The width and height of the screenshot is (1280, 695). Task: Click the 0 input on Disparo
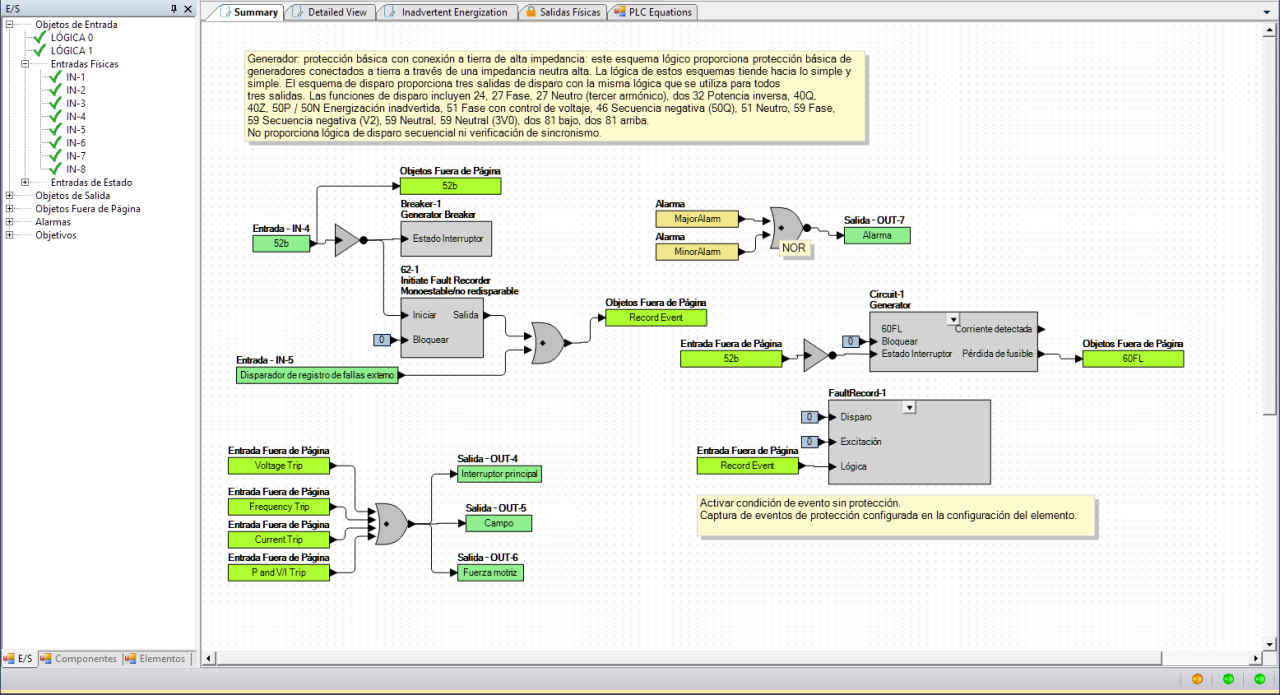810,417
